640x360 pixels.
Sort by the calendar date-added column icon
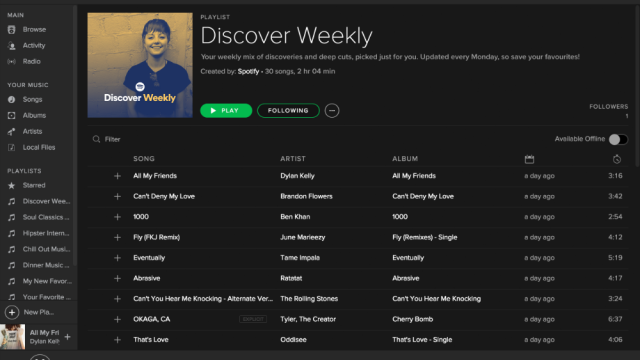tap(529, 159)
